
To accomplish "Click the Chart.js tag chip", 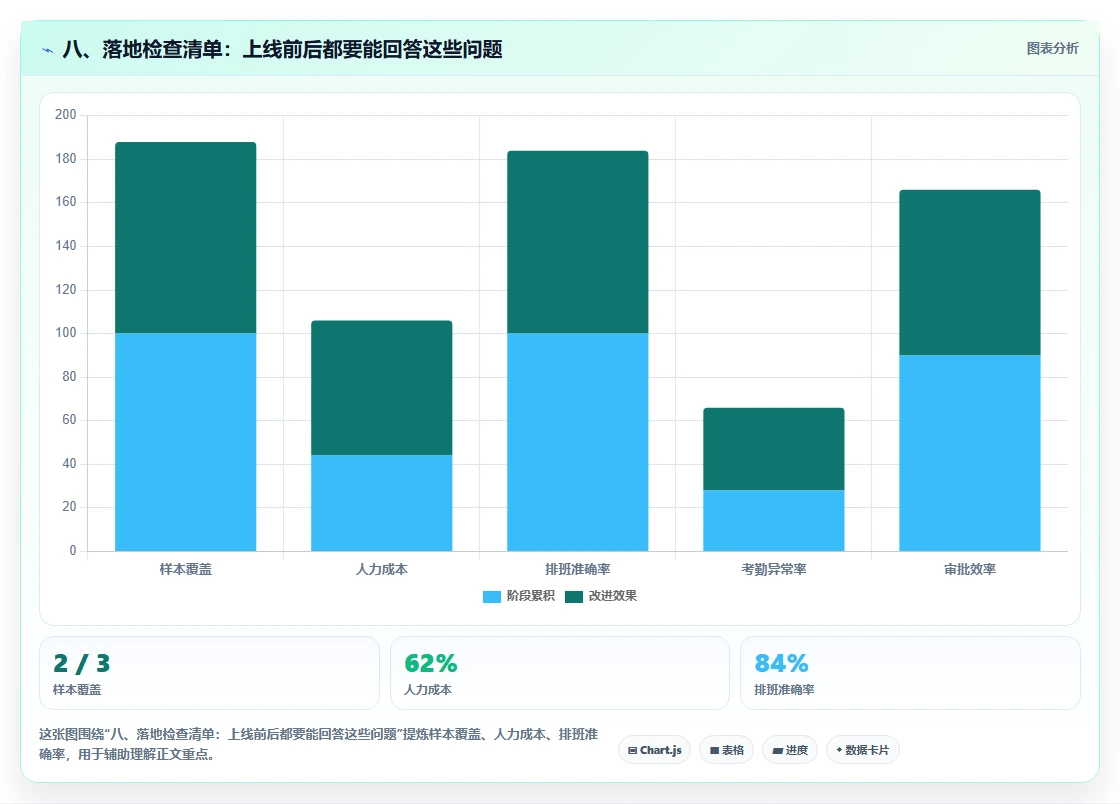I will 654,750.
